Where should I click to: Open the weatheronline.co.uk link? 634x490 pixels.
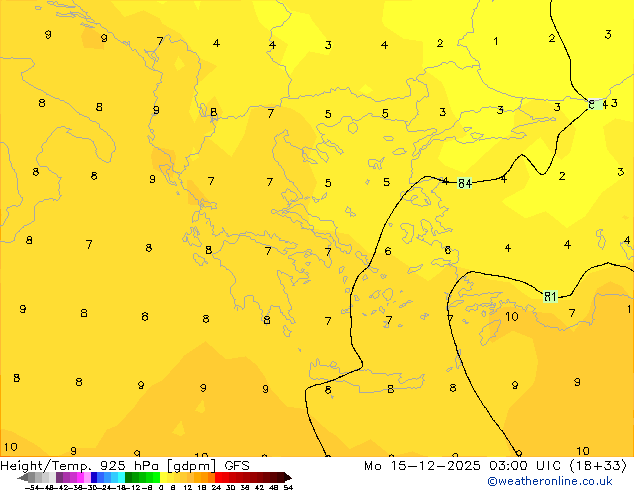pos(550,481)
